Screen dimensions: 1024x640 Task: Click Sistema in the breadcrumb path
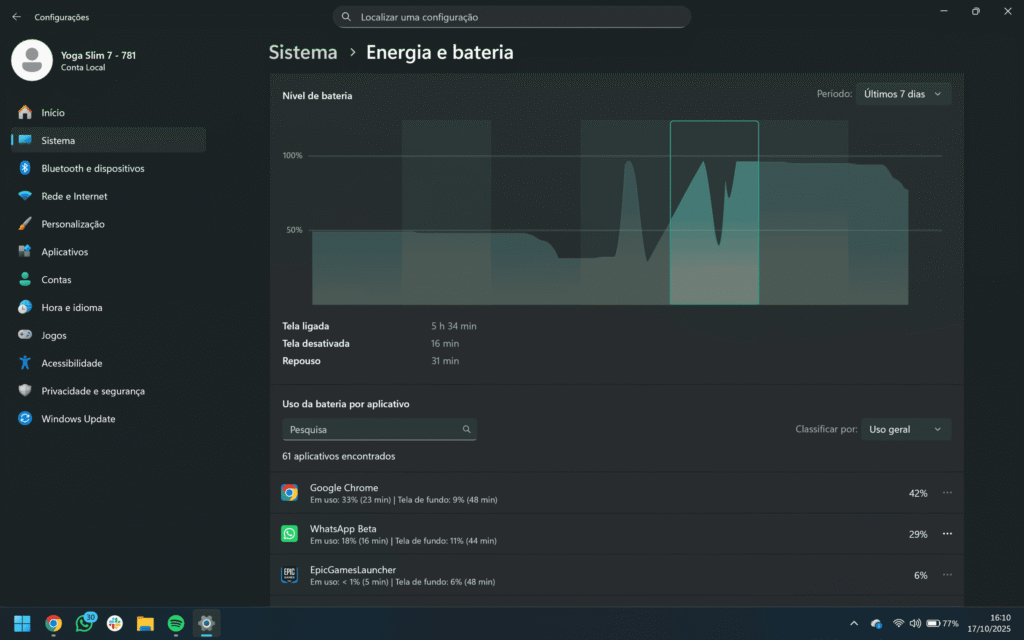pyautogui.click(x=302, y=52)
